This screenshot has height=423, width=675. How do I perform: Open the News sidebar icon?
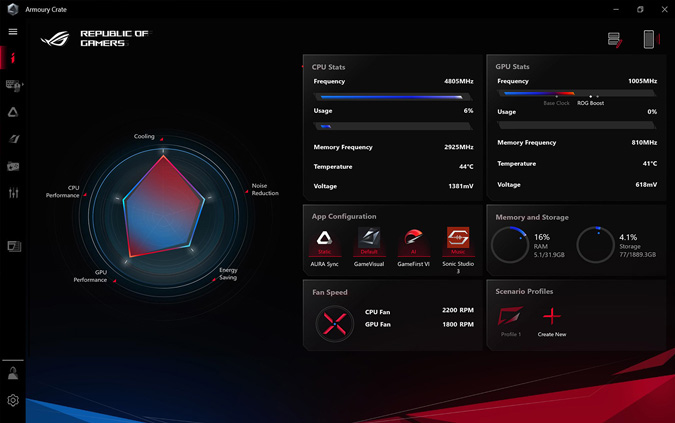coord(14,247)
